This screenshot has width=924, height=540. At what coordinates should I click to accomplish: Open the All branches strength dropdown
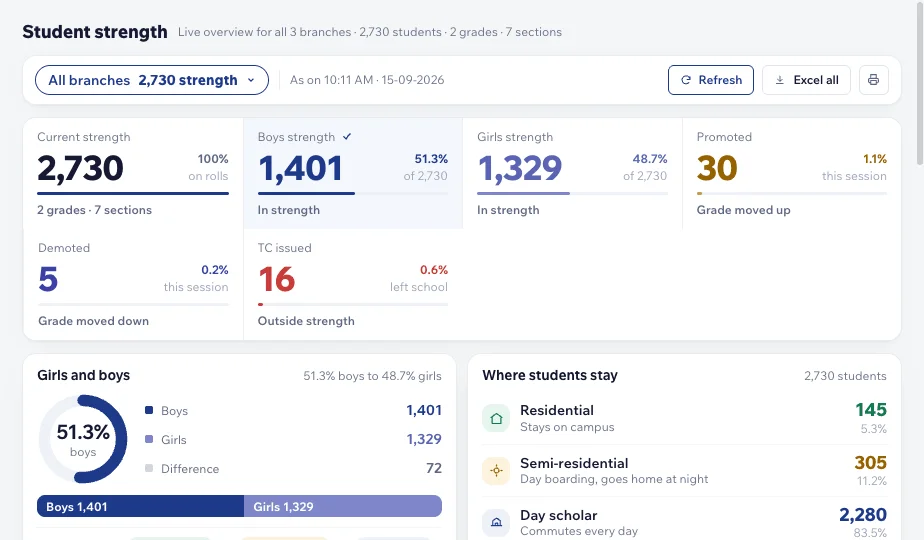[151, 80]
